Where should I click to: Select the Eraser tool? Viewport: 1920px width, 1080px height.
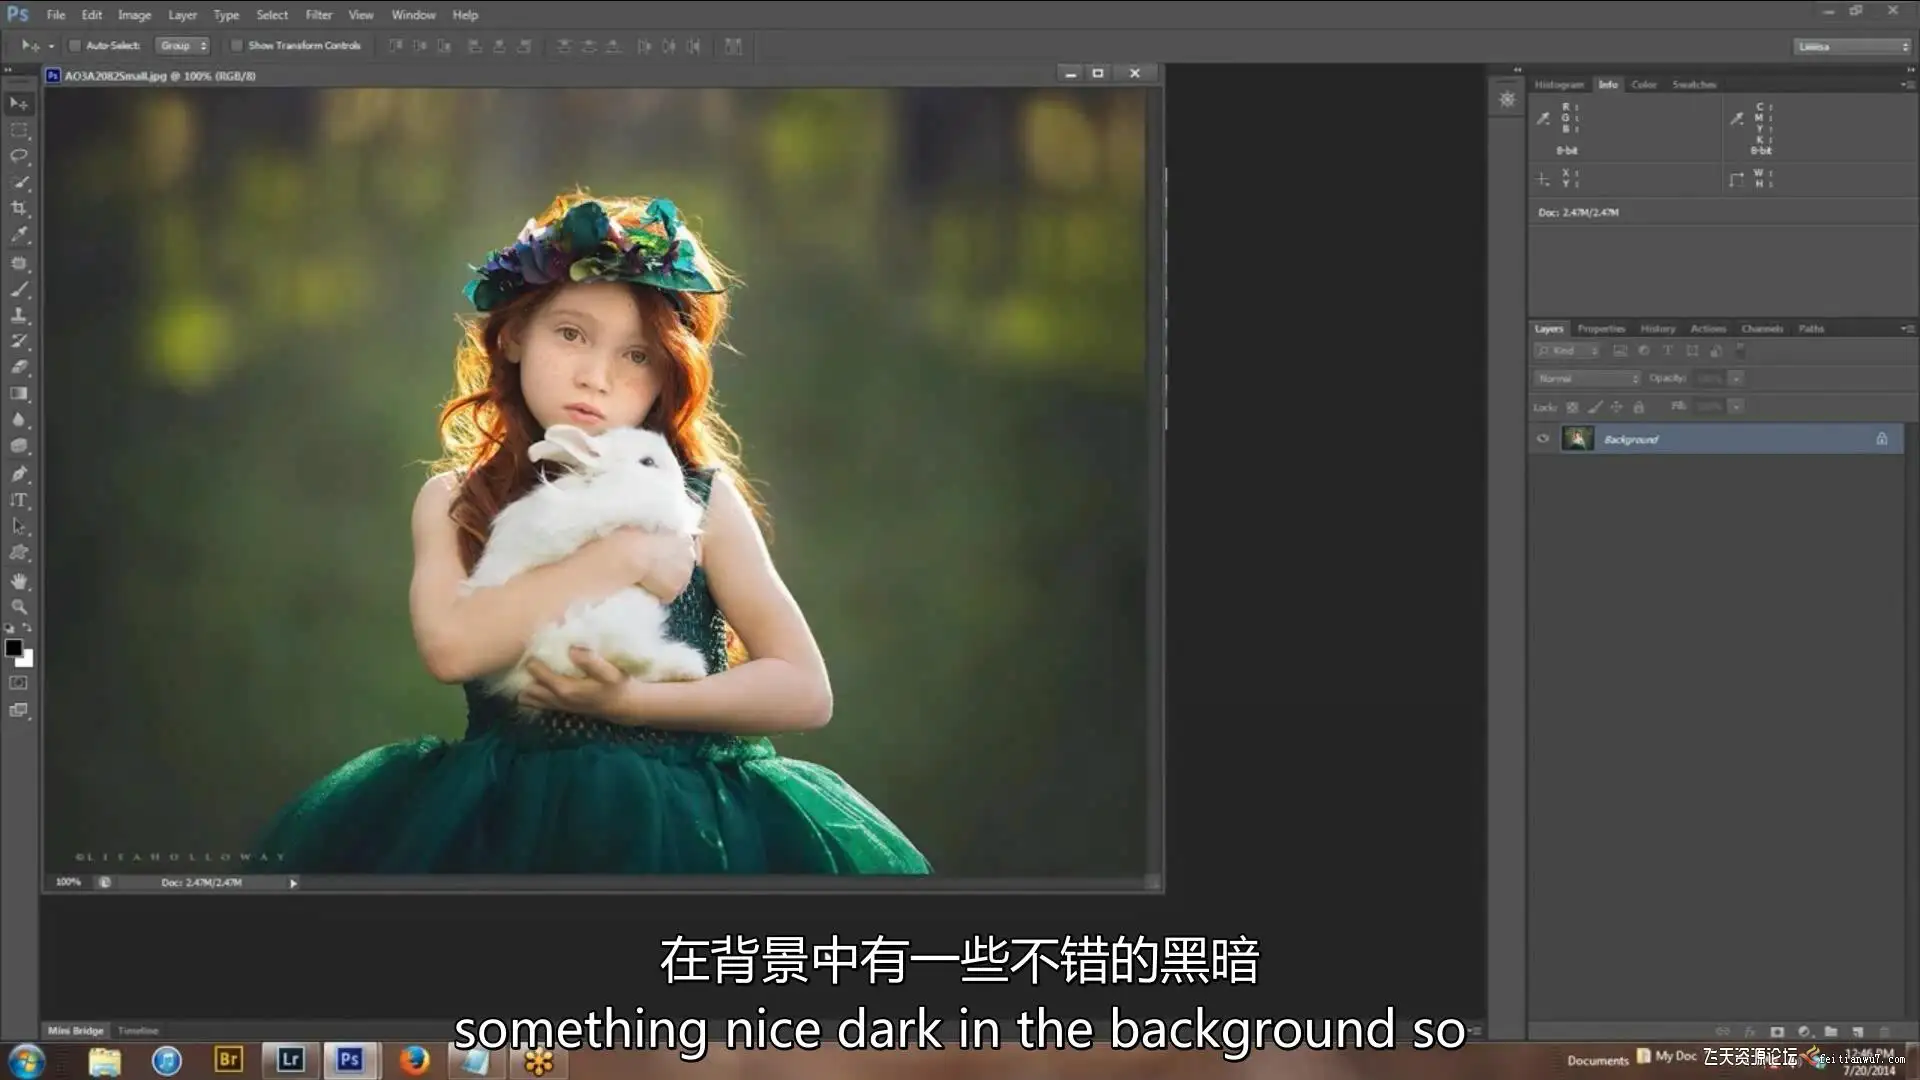19,367
